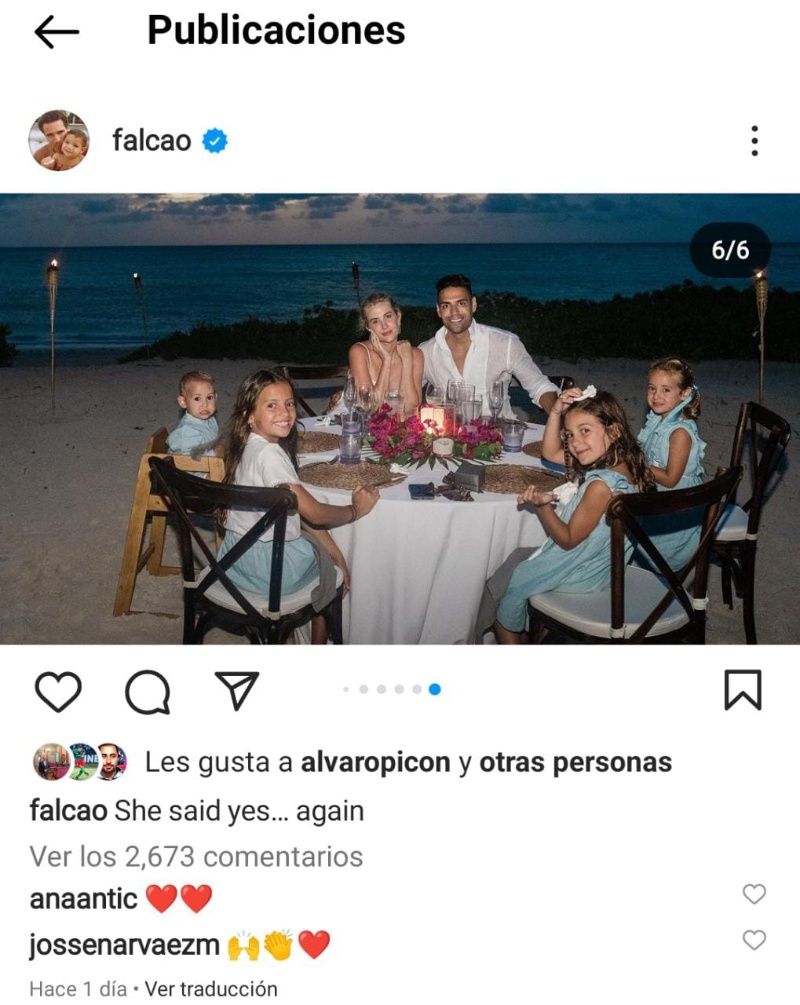Open comments with speech bubble icon
The width and height of the screenshot is (800, 1005).
(x=147, y=692)
